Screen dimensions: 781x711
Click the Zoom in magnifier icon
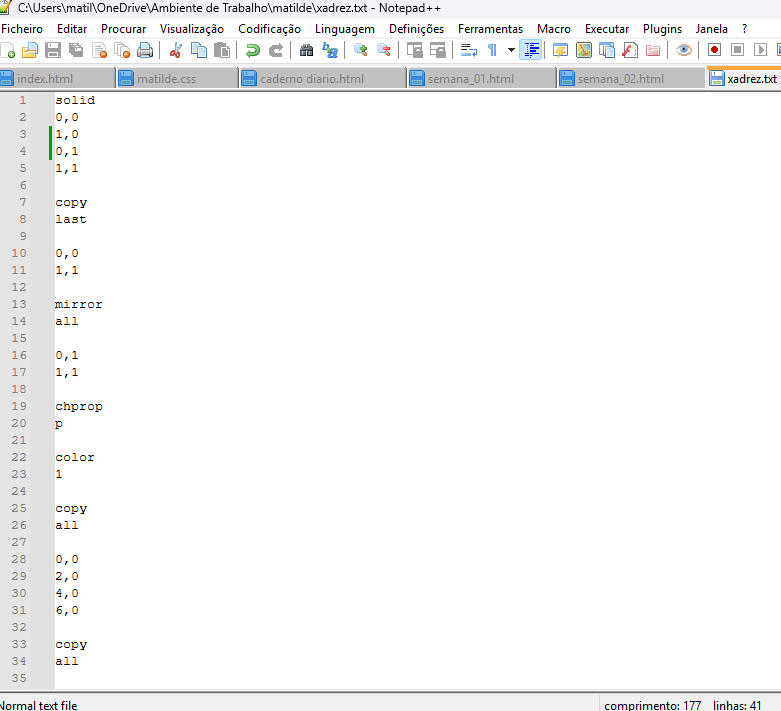coord(360,50)
